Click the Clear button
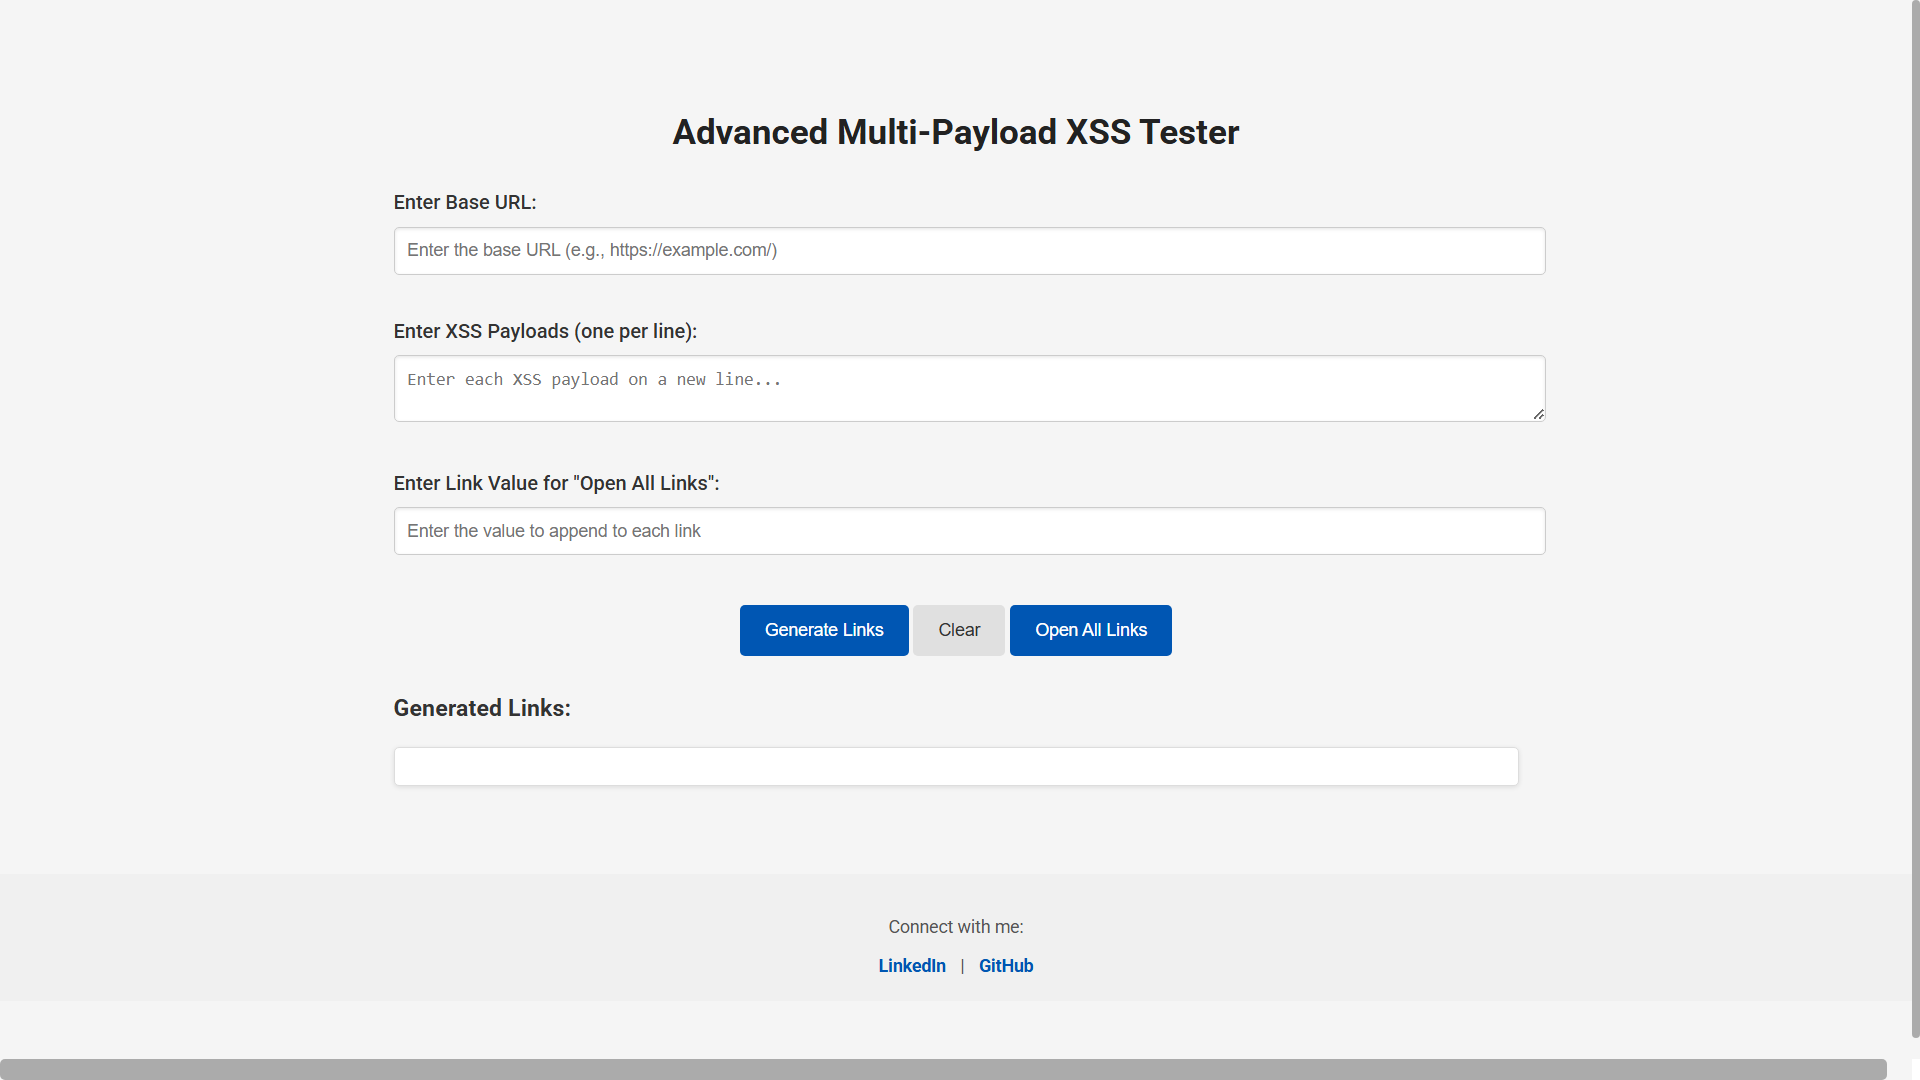Viewport: 1920px width, 1080px height. (x=958, y=630)
